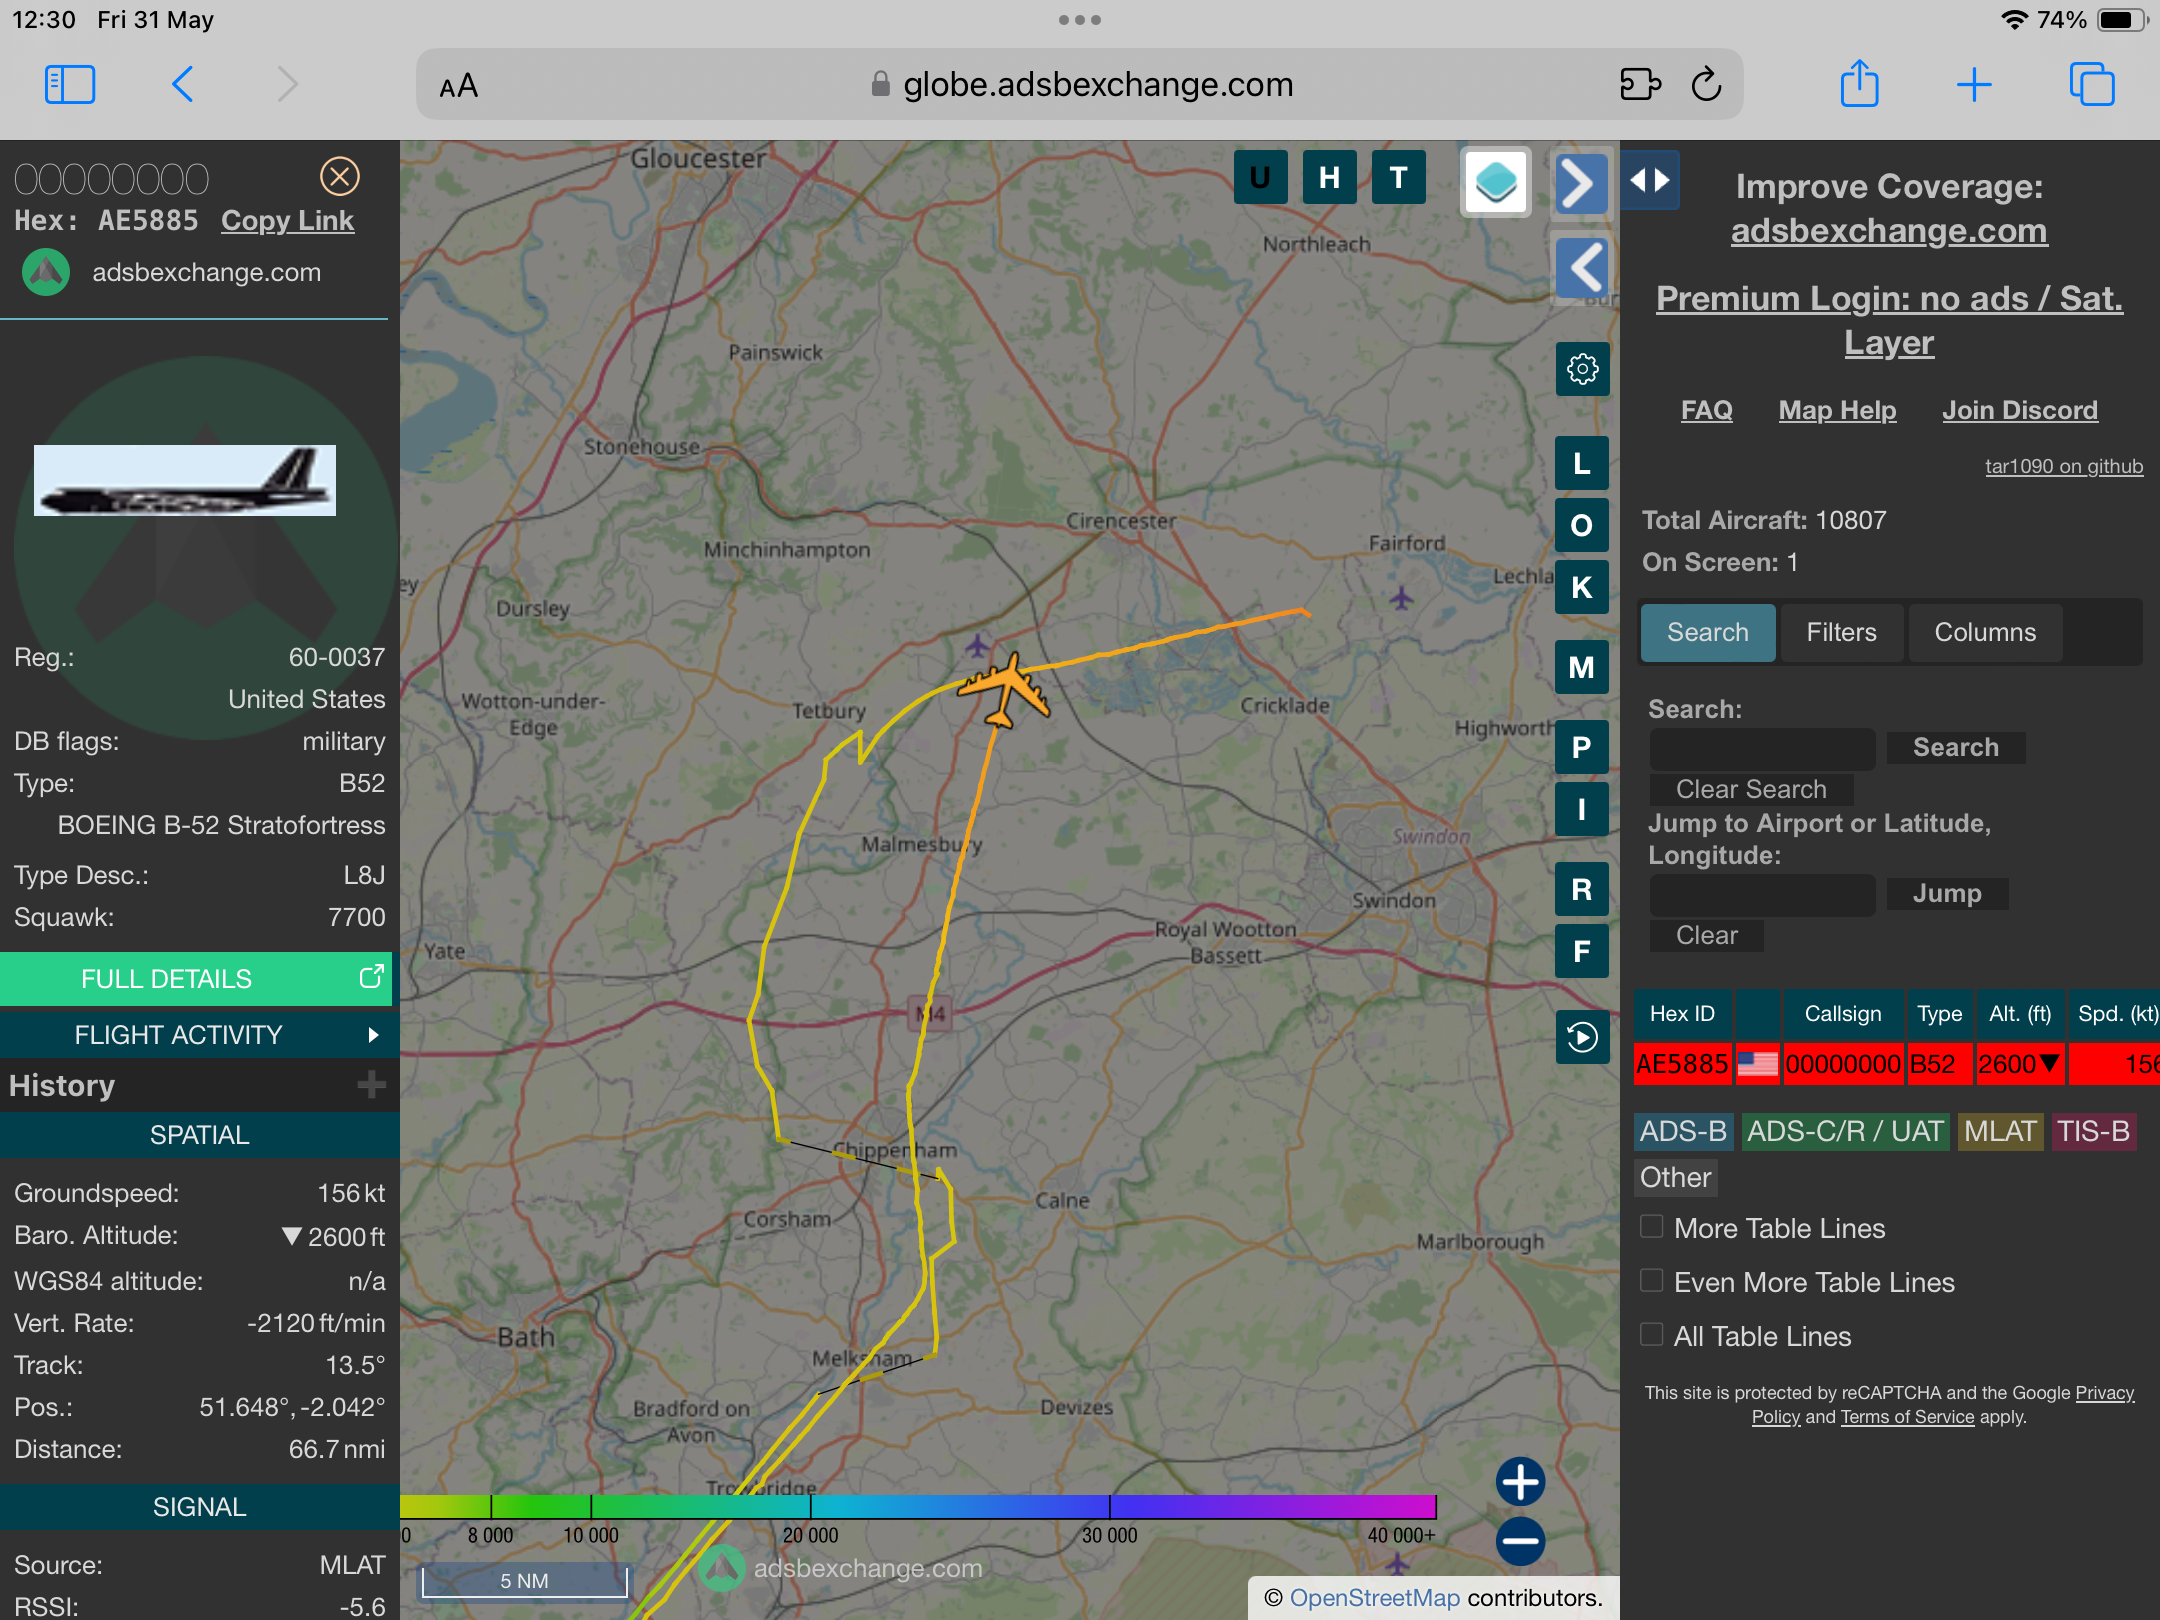Click purple airport marker near Tetbury
The image size is (2160, 1620).
click(978, 645)
